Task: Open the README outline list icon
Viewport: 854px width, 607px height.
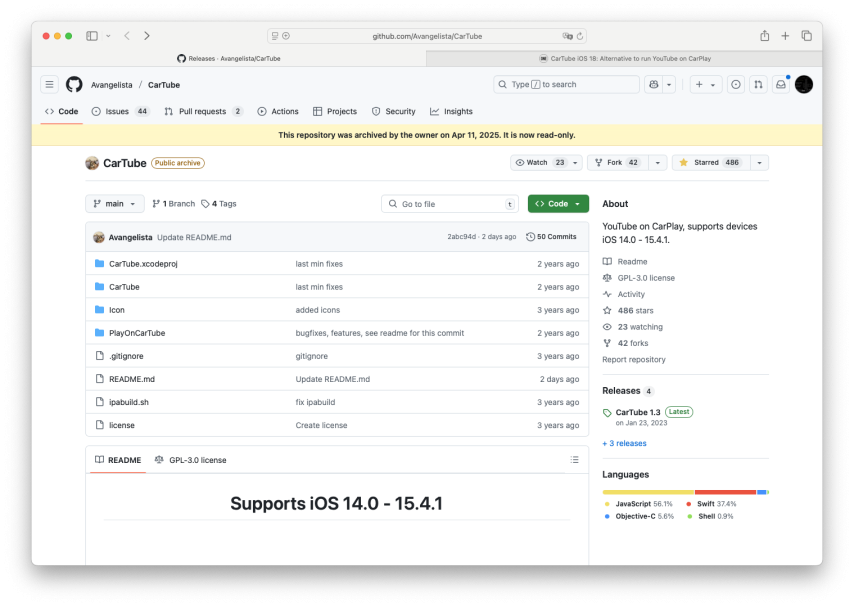Action: point(575,460)
